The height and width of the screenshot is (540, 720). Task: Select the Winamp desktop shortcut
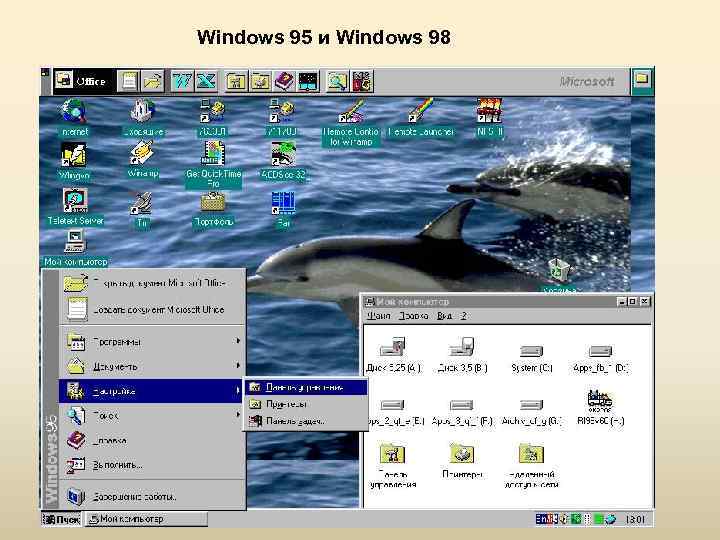click(x=143, y=159)
